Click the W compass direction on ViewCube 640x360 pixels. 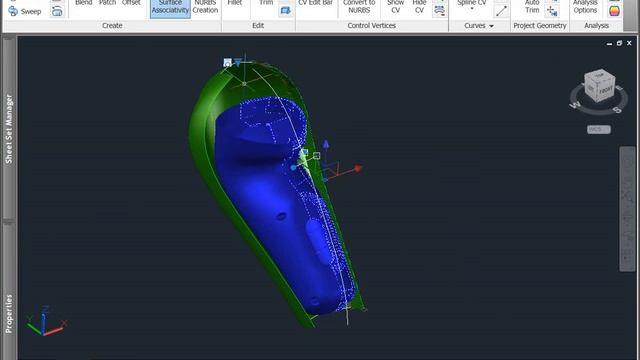pos(575,105)
